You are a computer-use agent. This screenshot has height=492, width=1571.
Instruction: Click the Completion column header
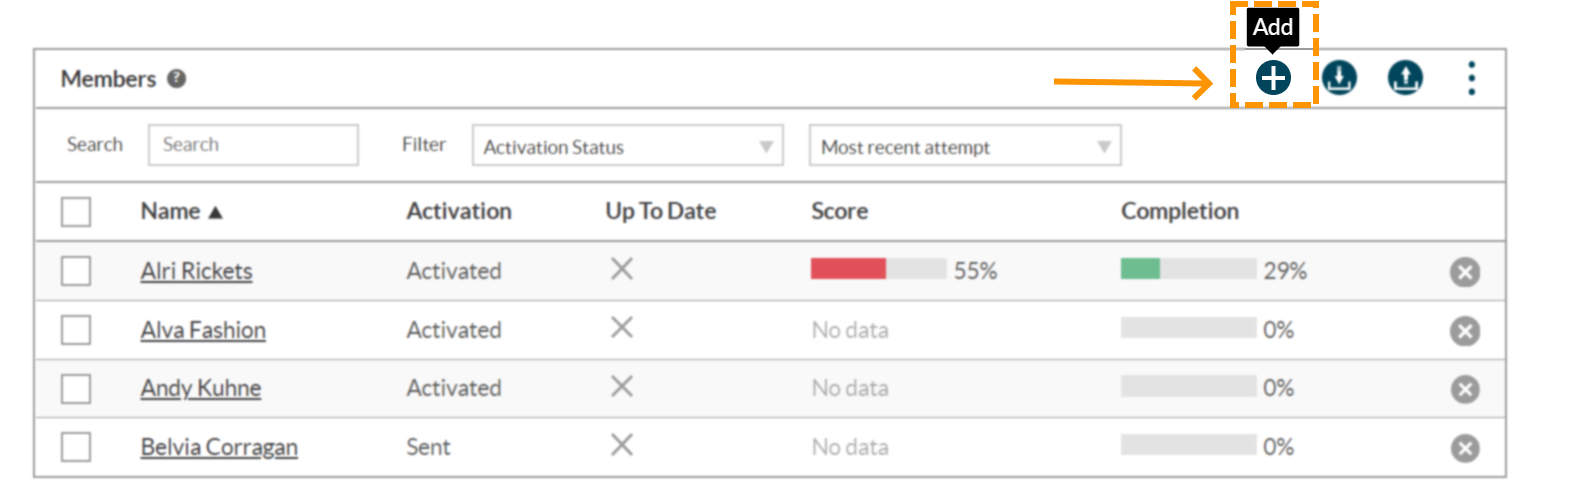(1179, 212)
